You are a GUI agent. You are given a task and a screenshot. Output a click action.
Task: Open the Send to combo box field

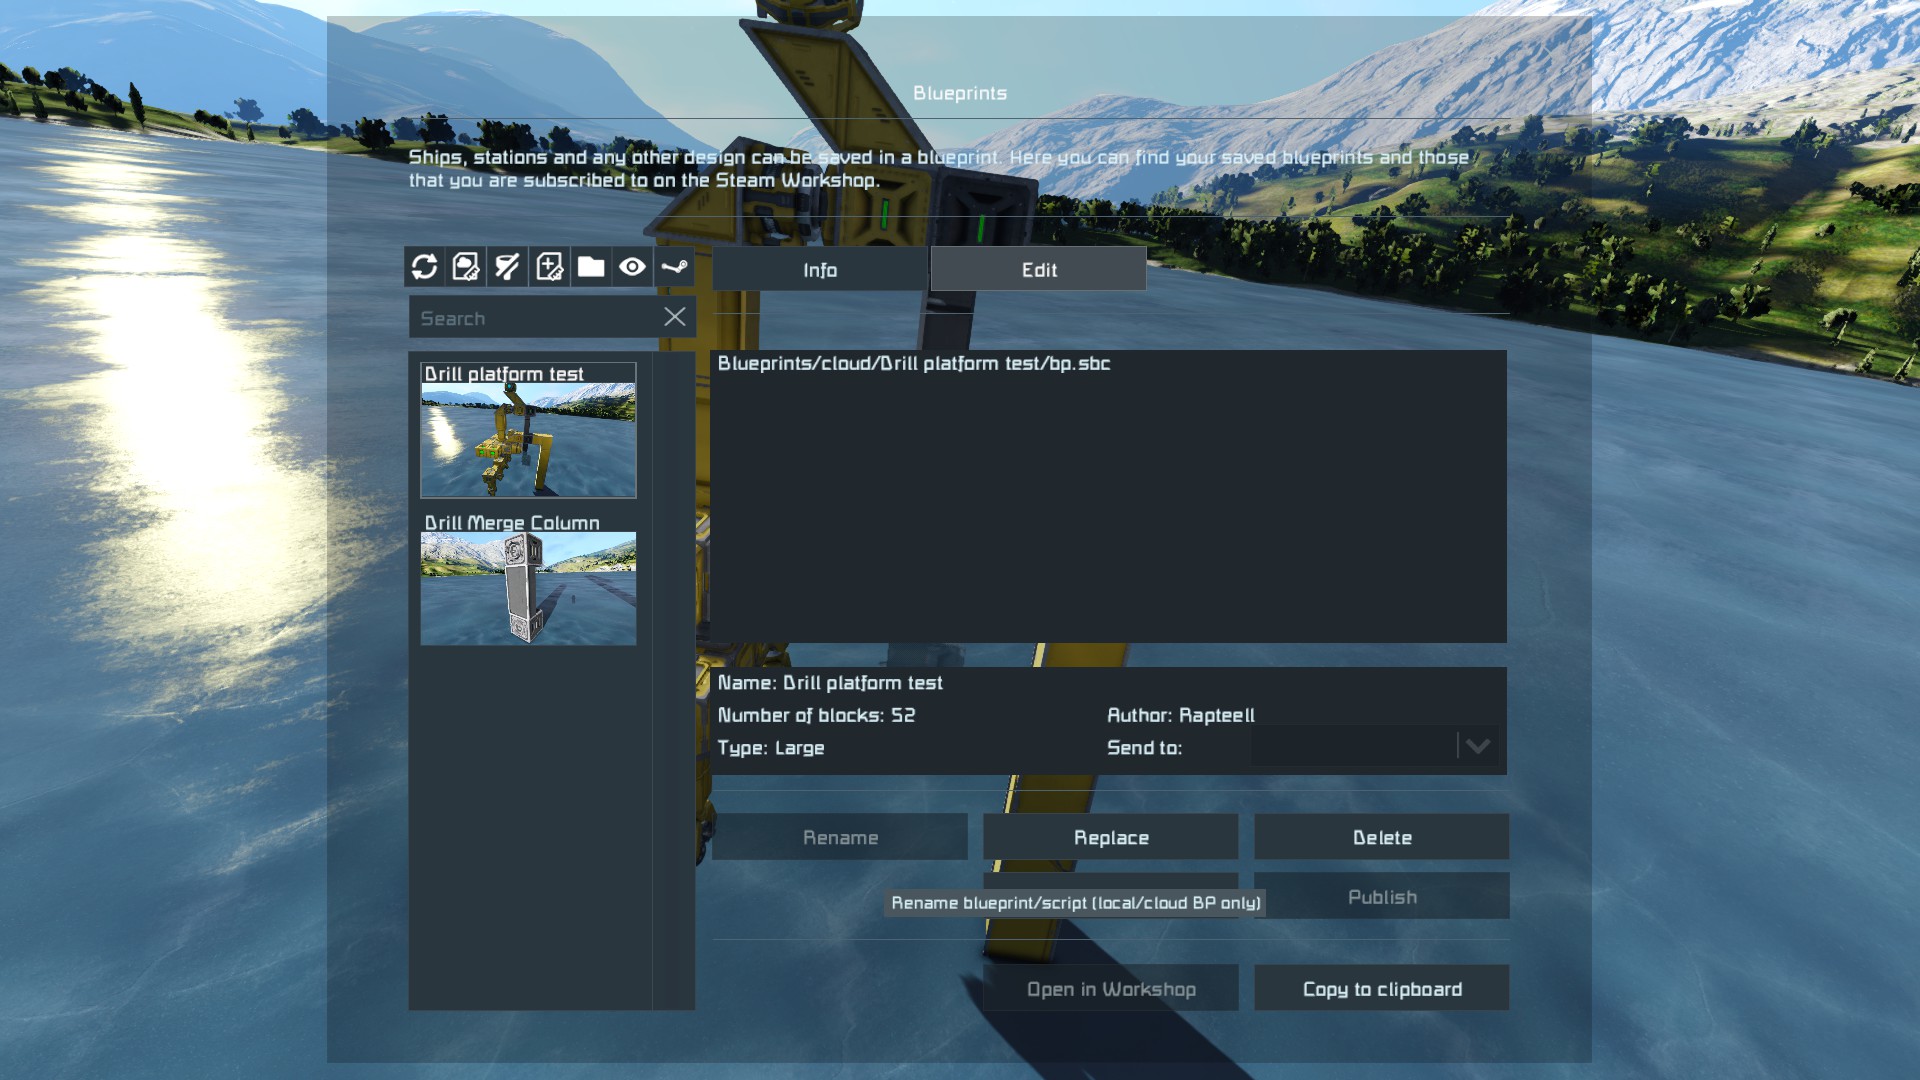[x=1353, y=746]
